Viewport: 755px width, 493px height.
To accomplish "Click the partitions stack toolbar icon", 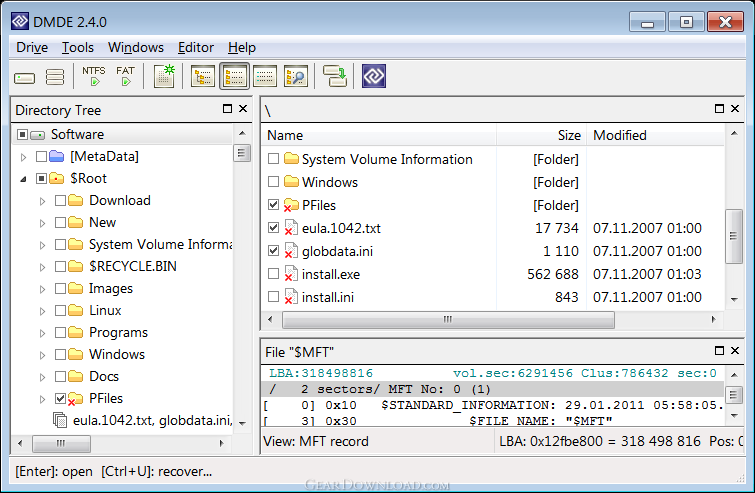I will tap(54, 77).
